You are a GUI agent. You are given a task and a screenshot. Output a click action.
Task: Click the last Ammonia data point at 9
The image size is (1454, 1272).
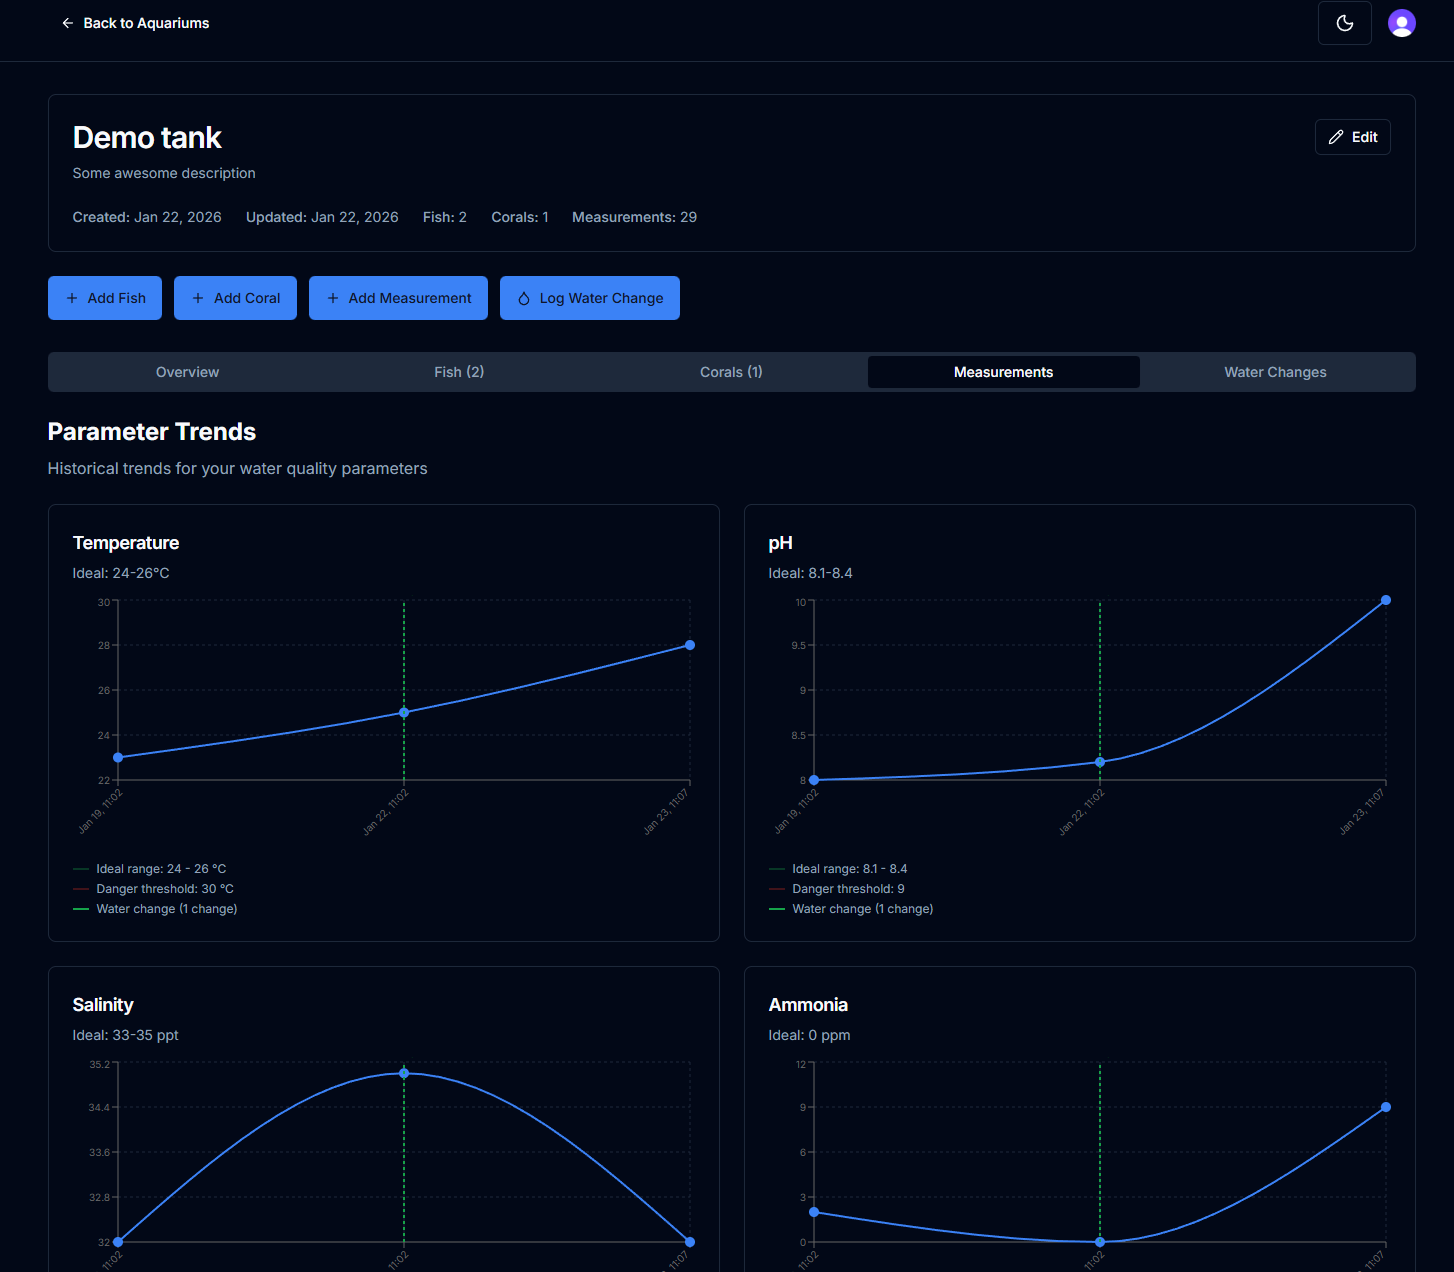coord(1386,1107)
